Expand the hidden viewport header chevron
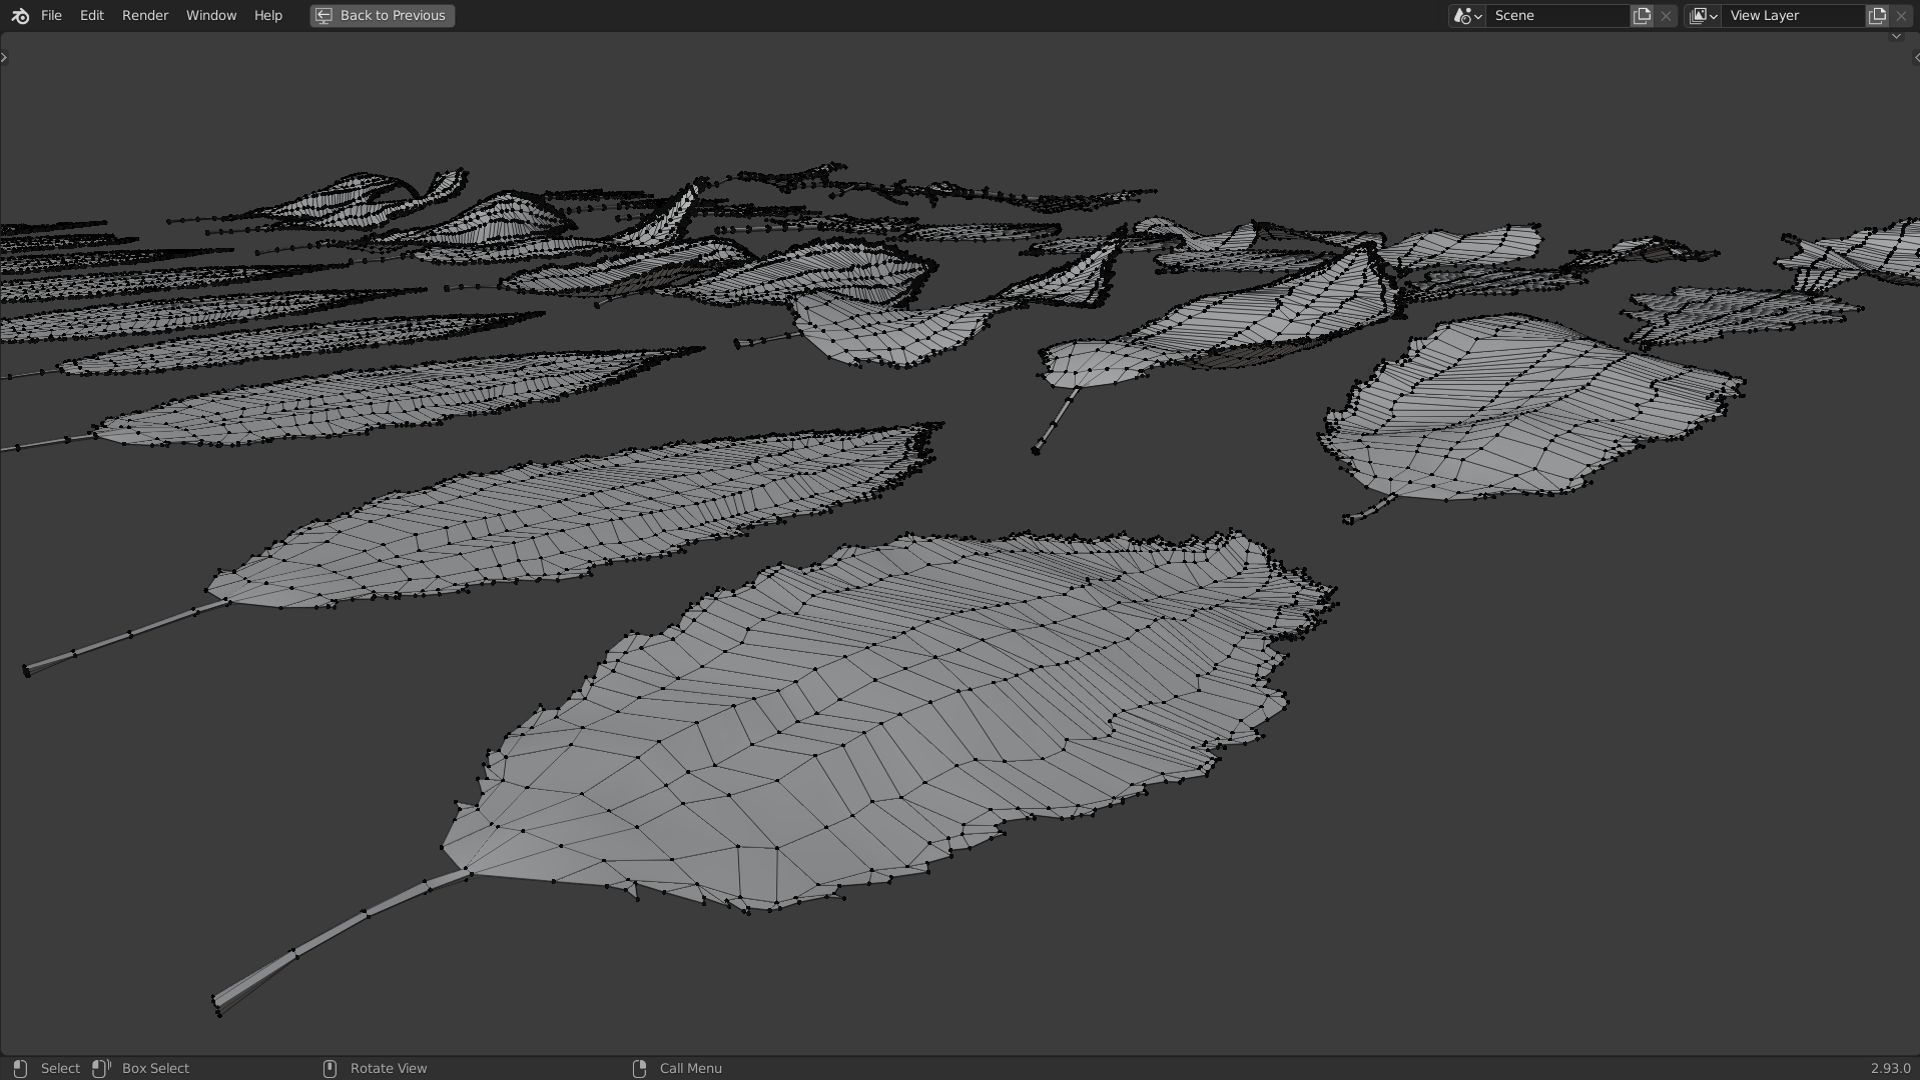 pyautogui.click(x=1896, y=37)
